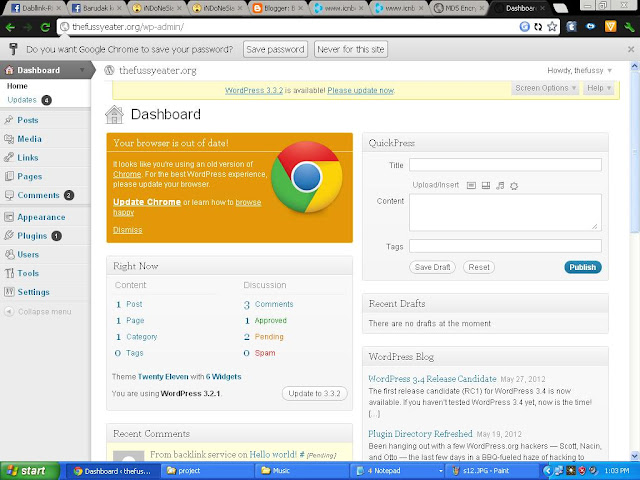Open the Tools menu

coord(28,273)
